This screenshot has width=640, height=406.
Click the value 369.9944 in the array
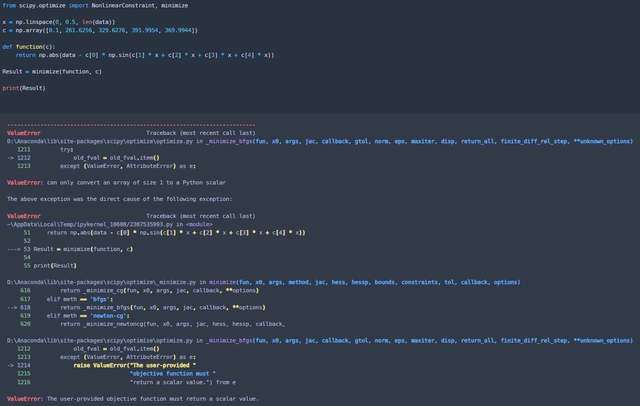[178, 30]
